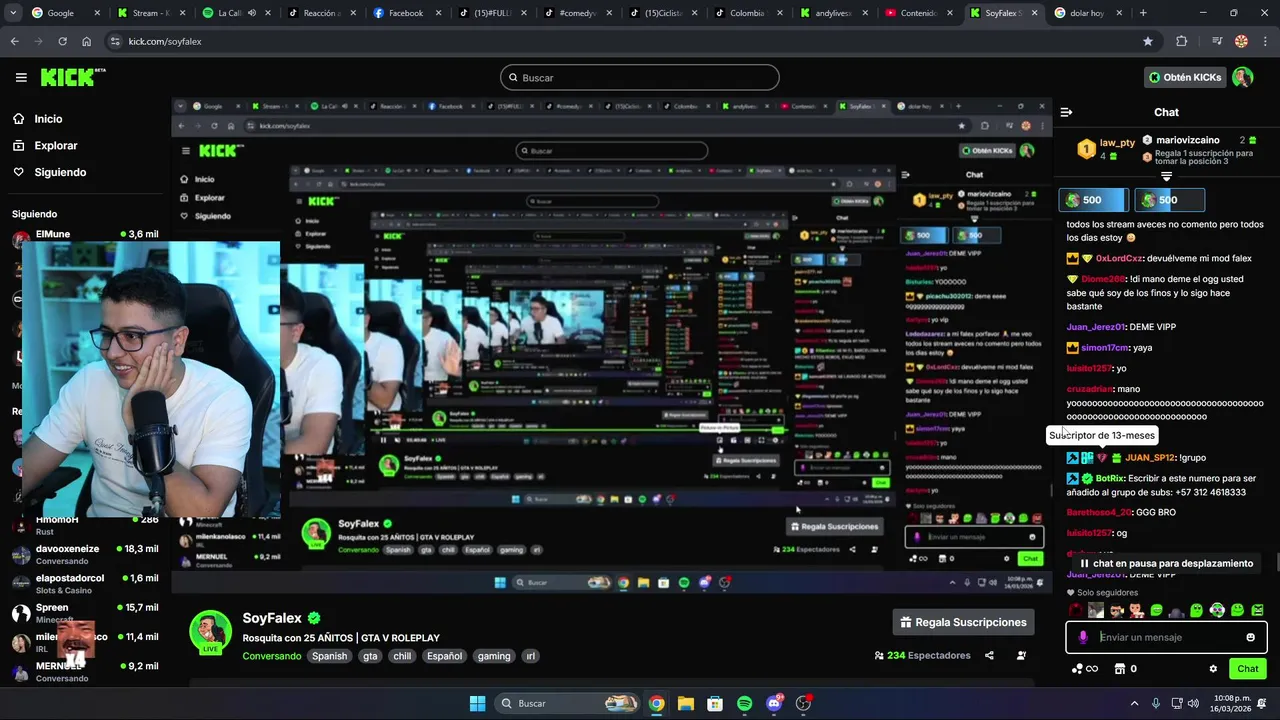Click Regala Suscripciones button
This screenshot has width=1280, height=720.
pyautogui.click(x=963, y=622)
